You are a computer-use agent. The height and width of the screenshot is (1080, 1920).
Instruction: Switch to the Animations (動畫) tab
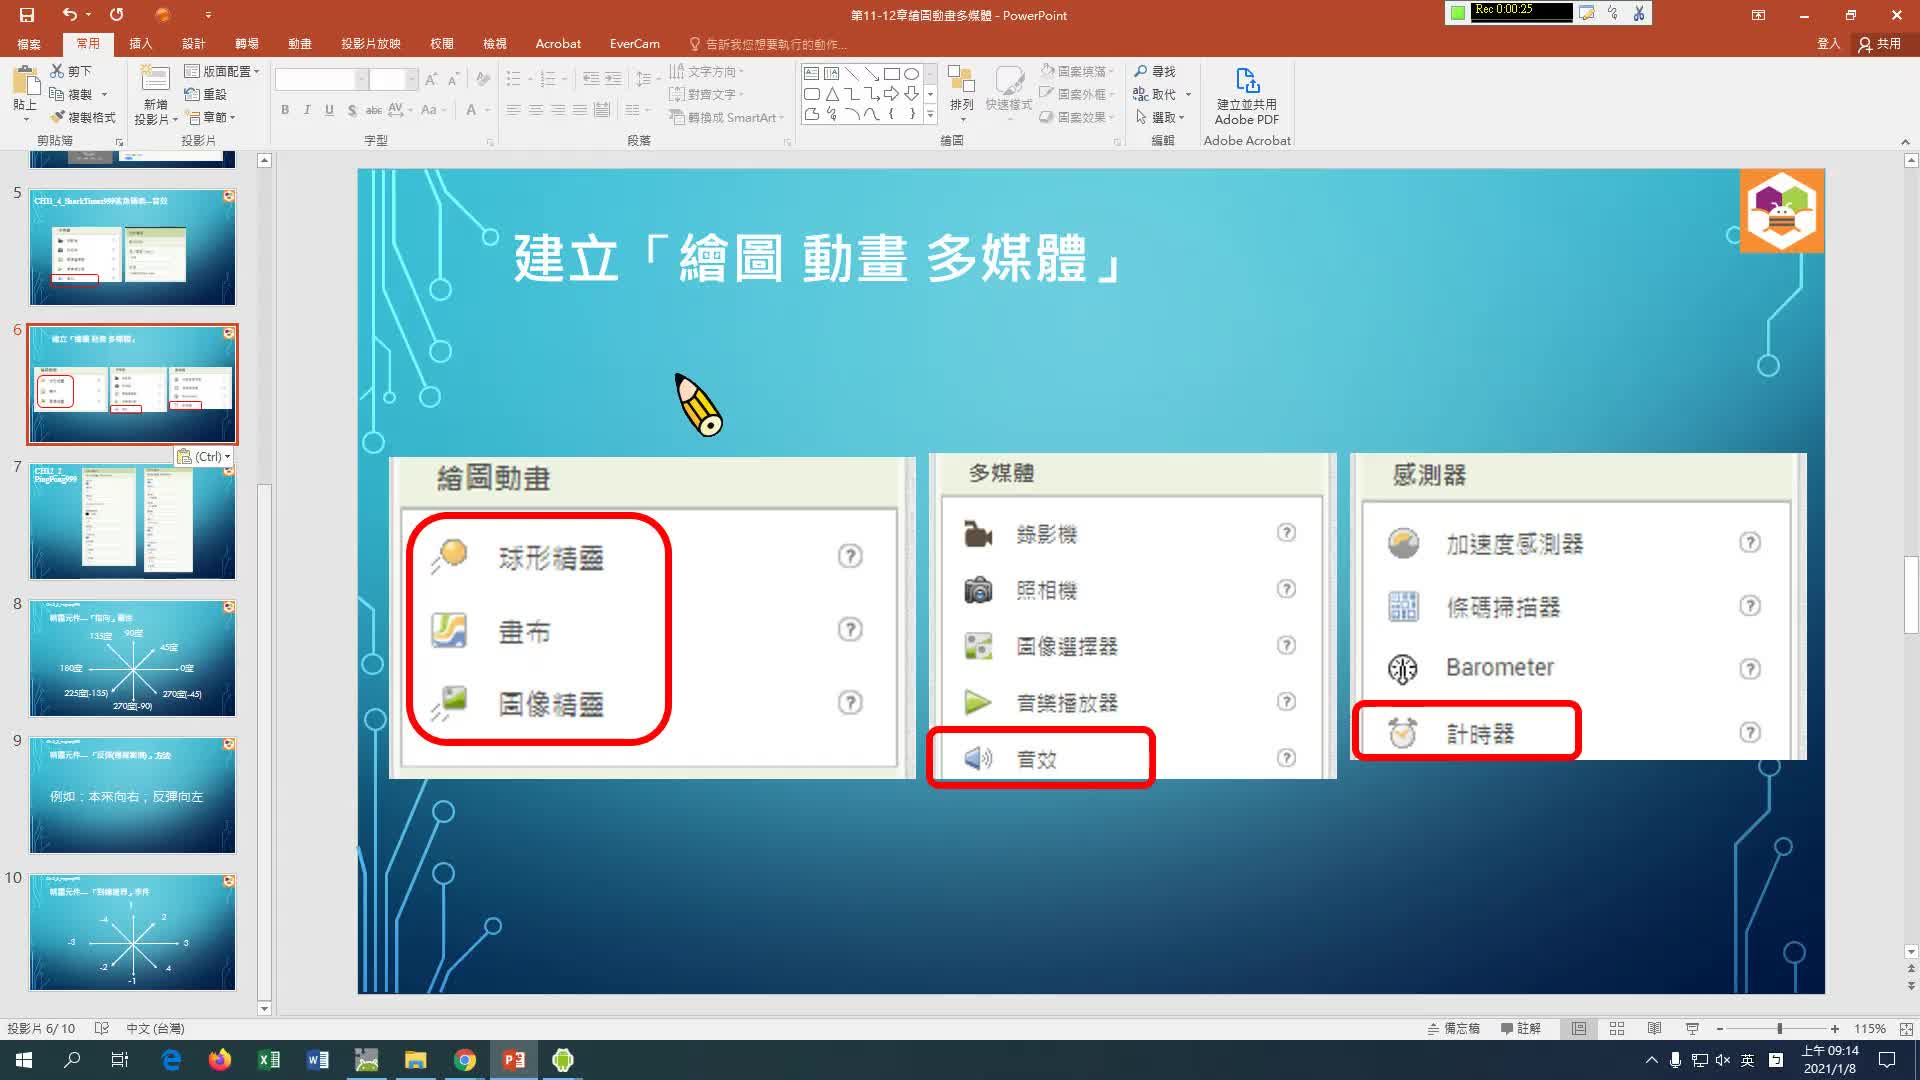coord(300,44)
